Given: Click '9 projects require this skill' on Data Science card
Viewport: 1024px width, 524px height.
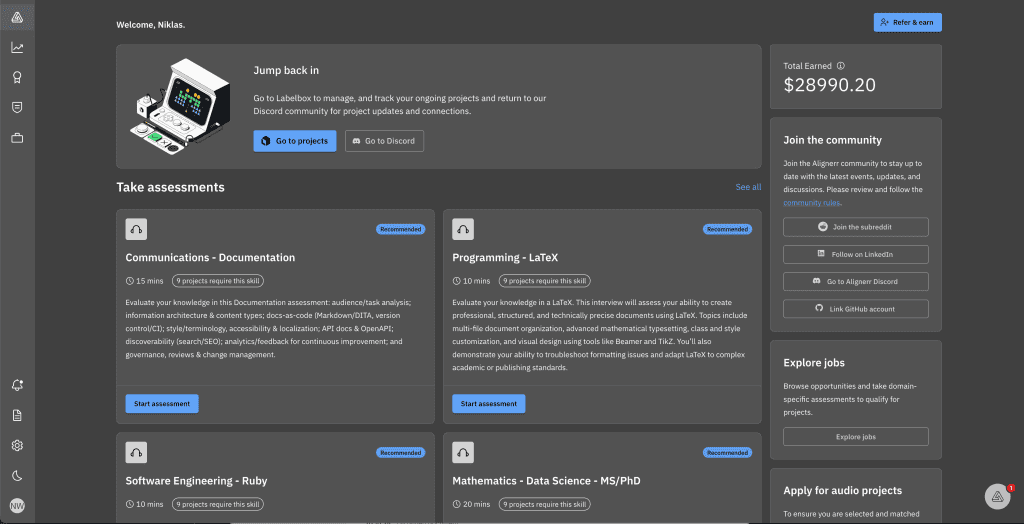Looking at the screenshot, I should [545, 504].
